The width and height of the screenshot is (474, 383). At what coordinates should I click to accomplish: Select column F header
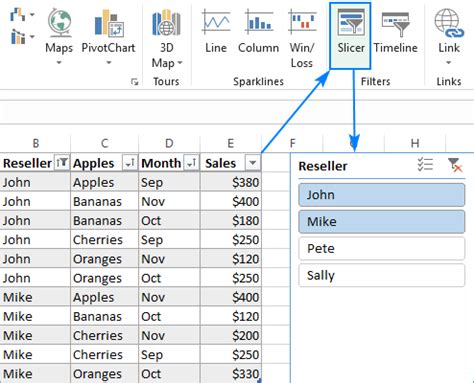292,143
